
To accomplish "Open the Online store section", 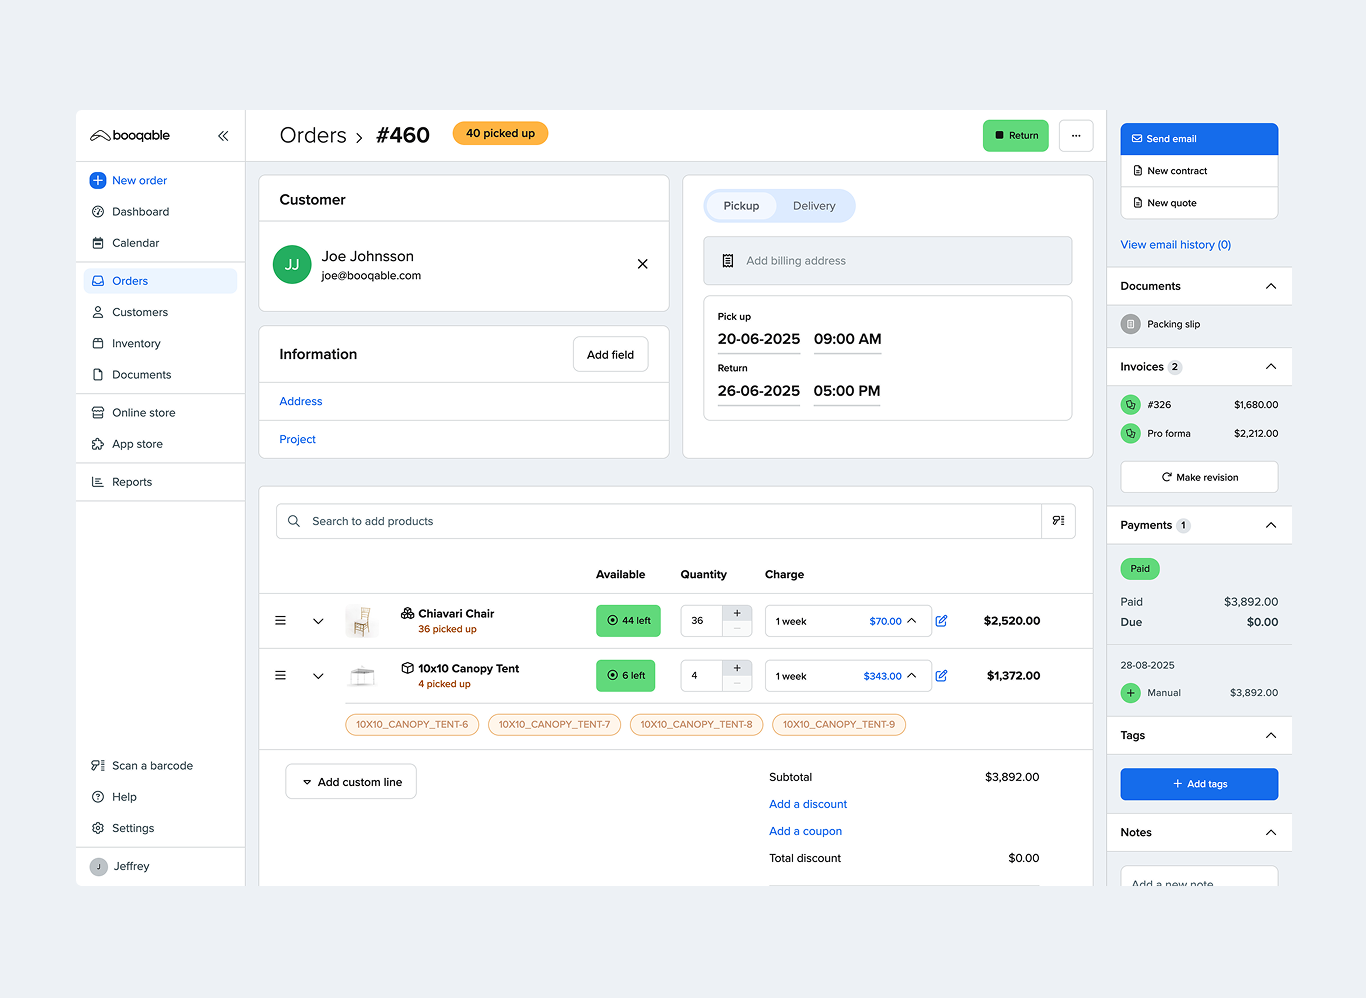I will (143, 412).
